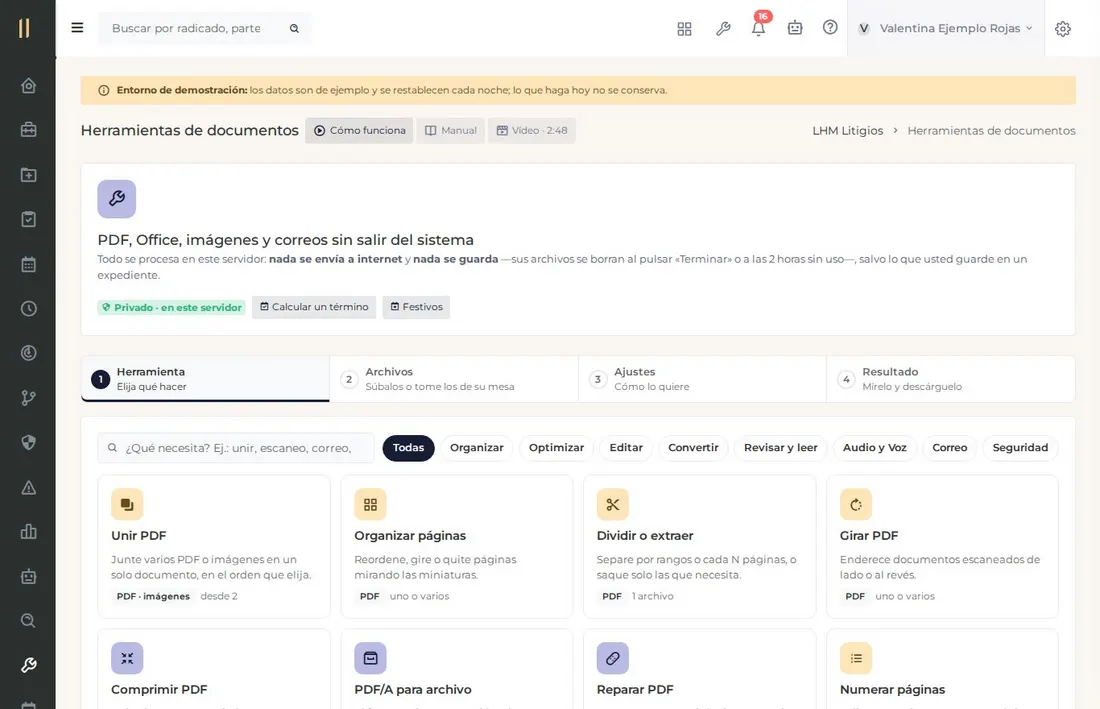
Task: Click the Numerar páginas list icon
Action: pos(856,658)
